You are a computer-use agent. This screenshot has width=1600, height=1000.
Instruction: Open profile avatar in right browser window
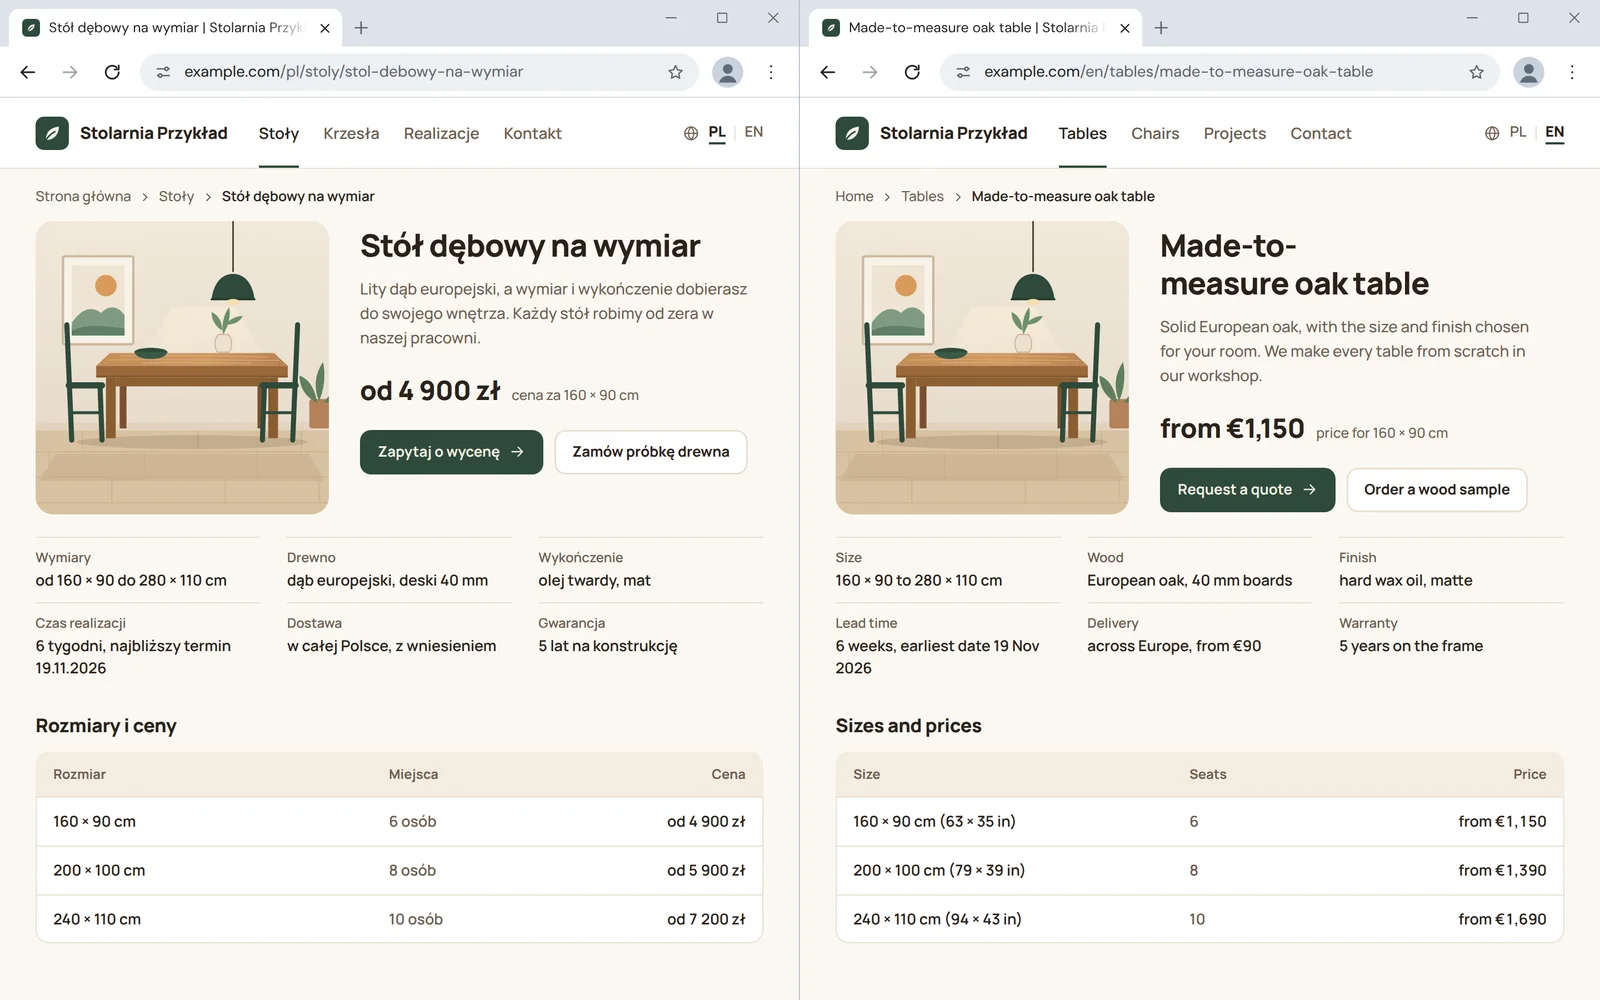point(1528,72)
